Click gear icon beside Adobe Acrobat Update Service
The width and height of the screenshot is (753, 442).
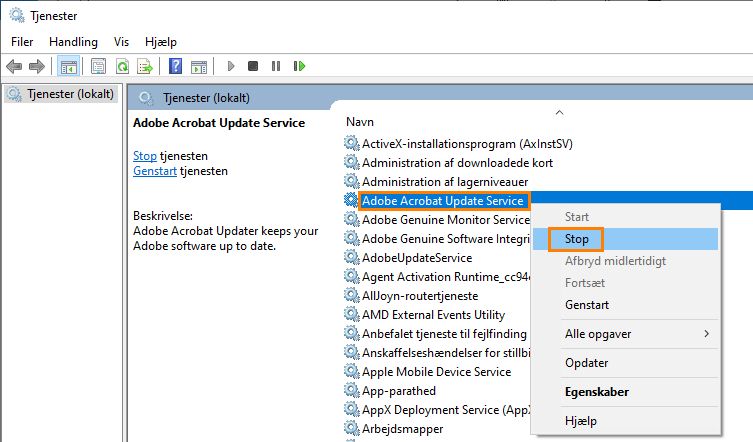click(x=352, y=200)
